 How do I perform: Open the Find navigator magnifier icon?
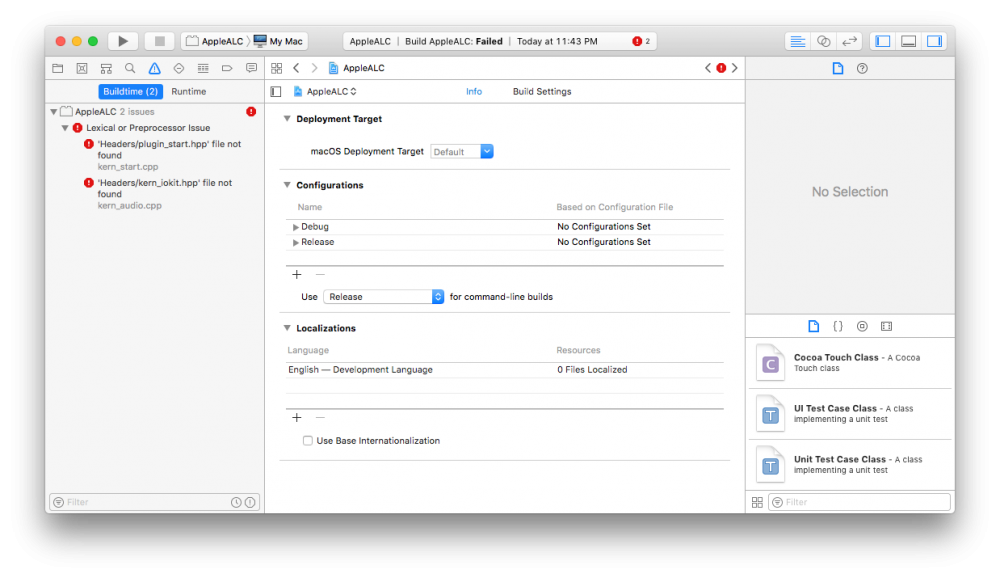130,68
